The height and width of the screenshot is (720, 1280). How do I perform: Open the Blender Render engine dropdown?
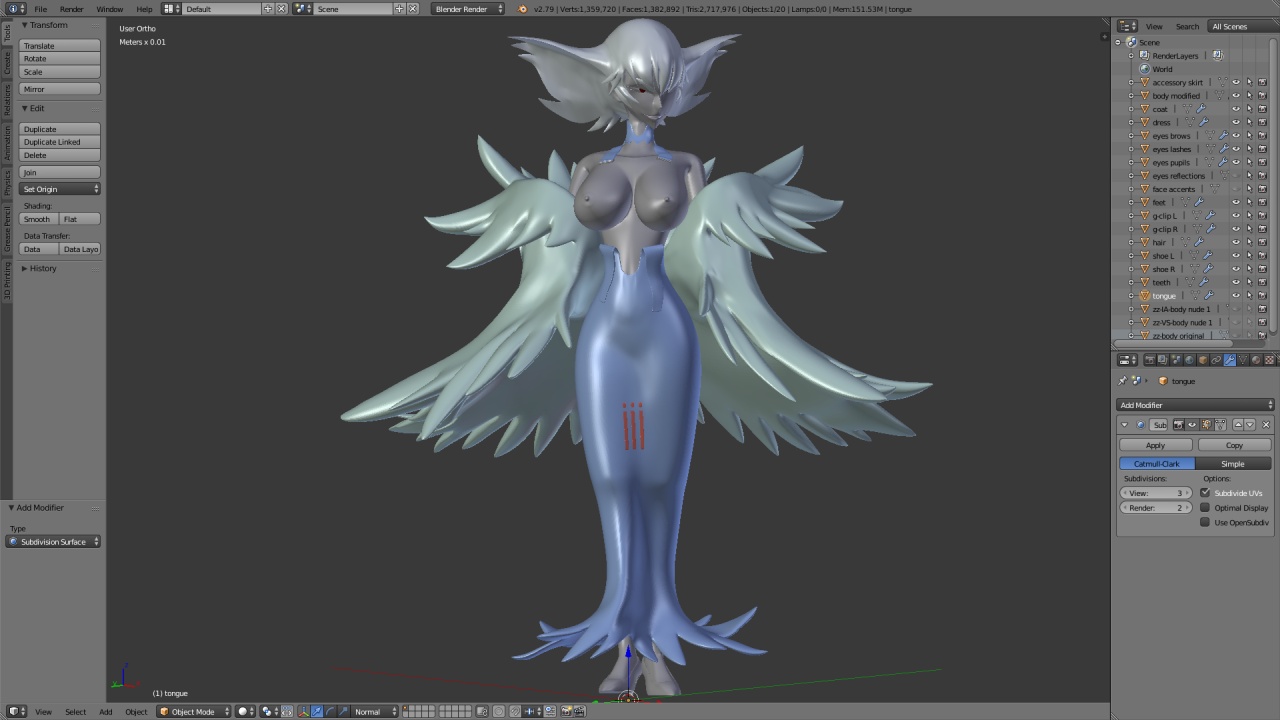(468, 9)
